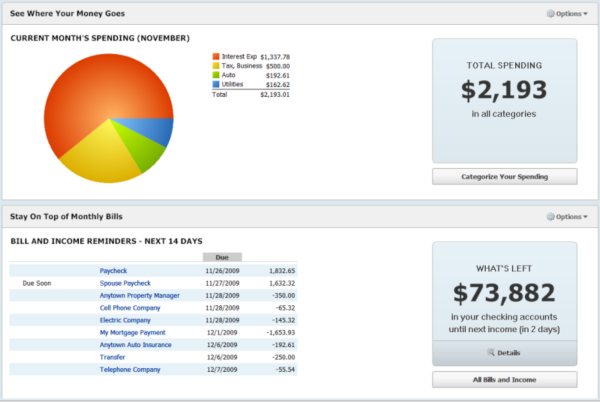
Task: Click the -55.54 telephone amount
Action: point(285,369)
